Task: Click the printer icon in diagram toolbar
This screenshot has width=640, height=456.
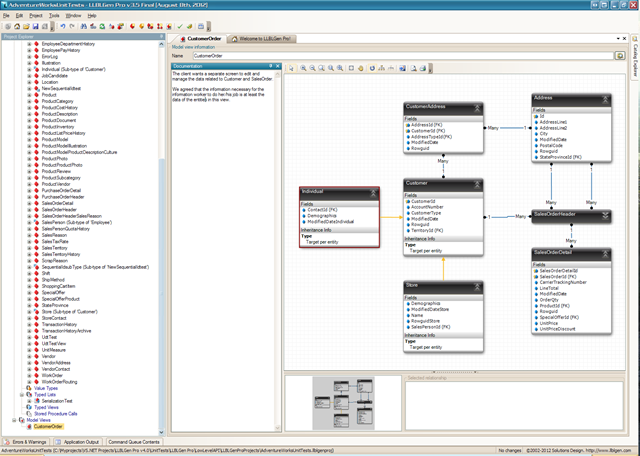Action: [423, 68]
